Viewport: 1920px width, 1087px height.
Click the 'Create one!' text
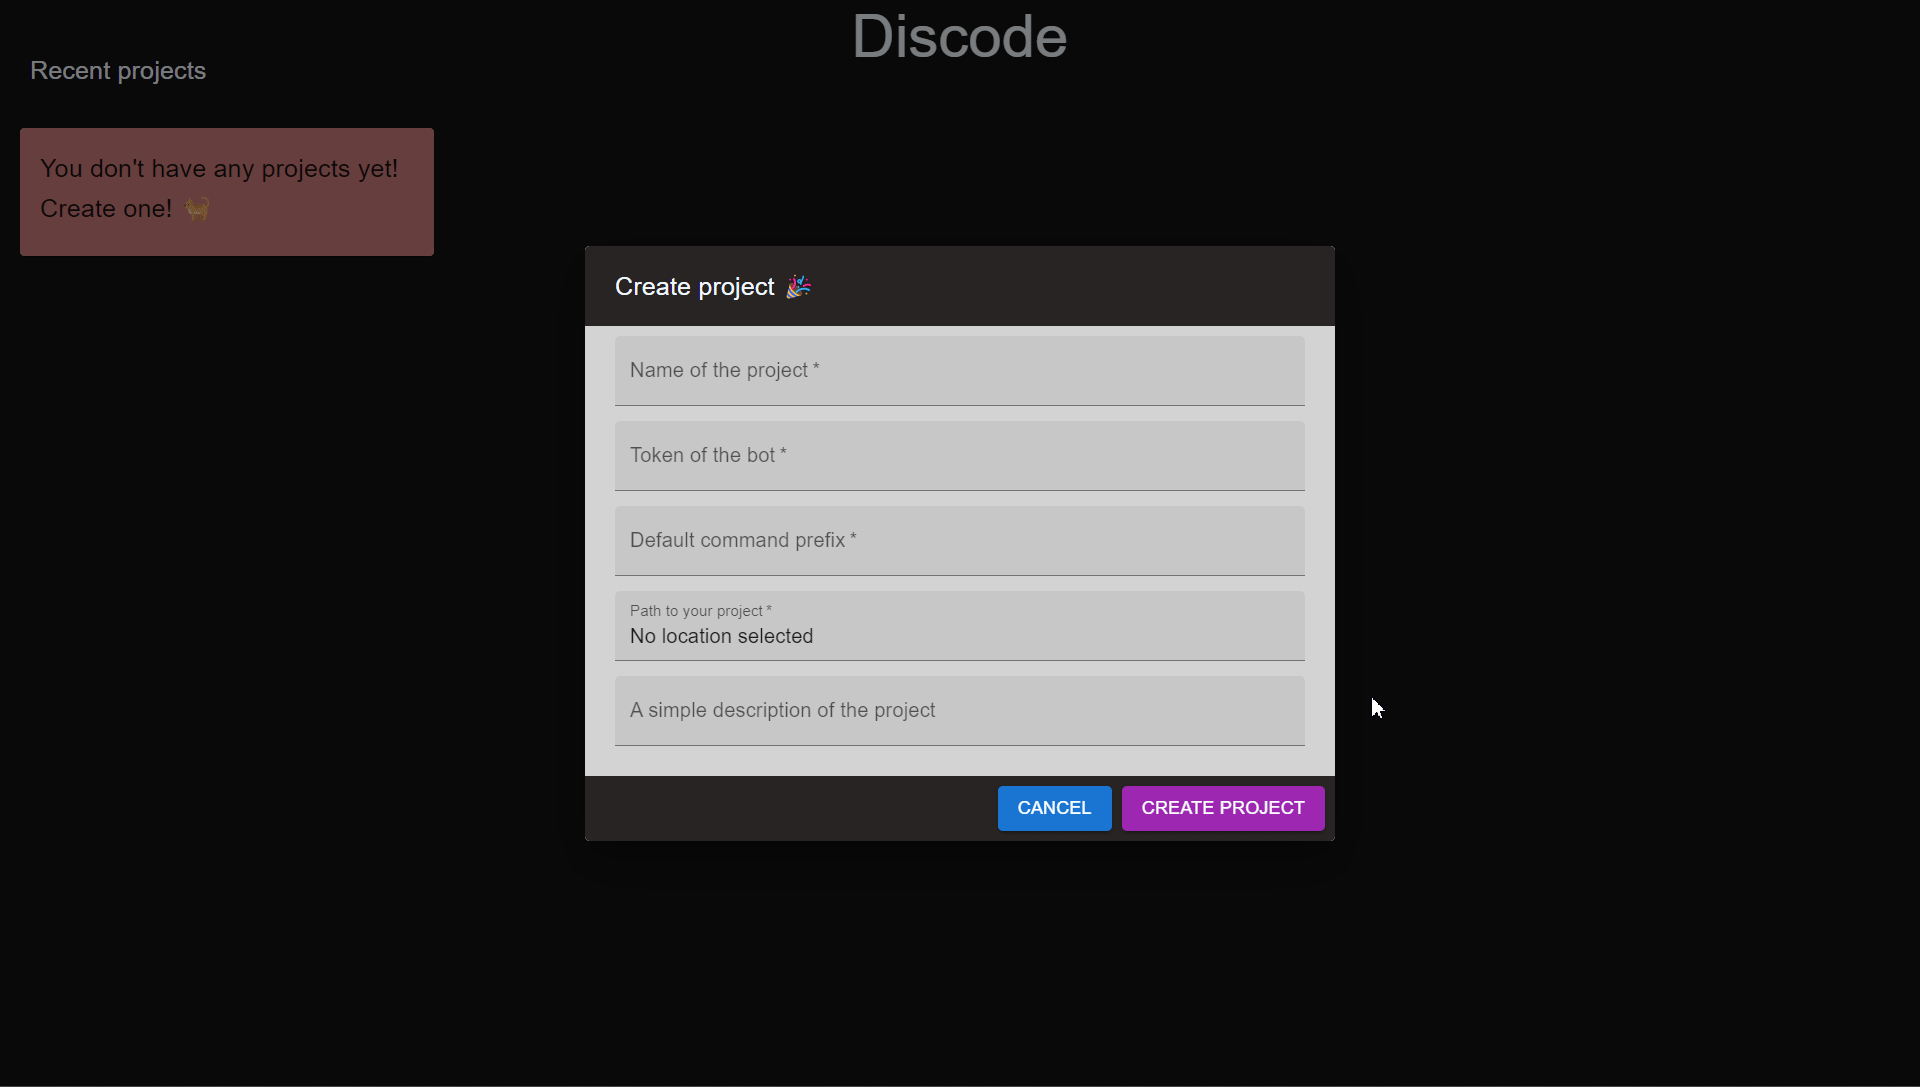(106, 209)
